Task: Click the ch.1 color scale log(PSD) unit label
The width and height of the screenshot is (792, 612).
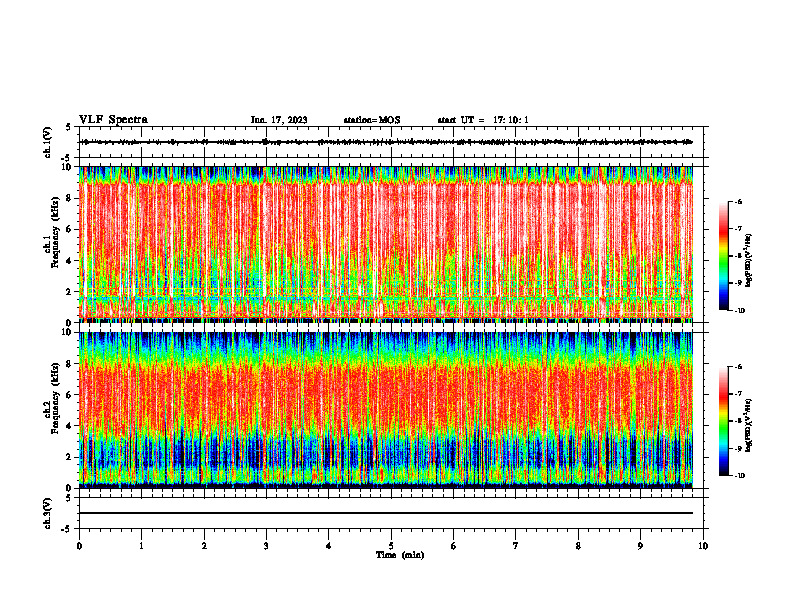Action: click(x=749, y=261)
